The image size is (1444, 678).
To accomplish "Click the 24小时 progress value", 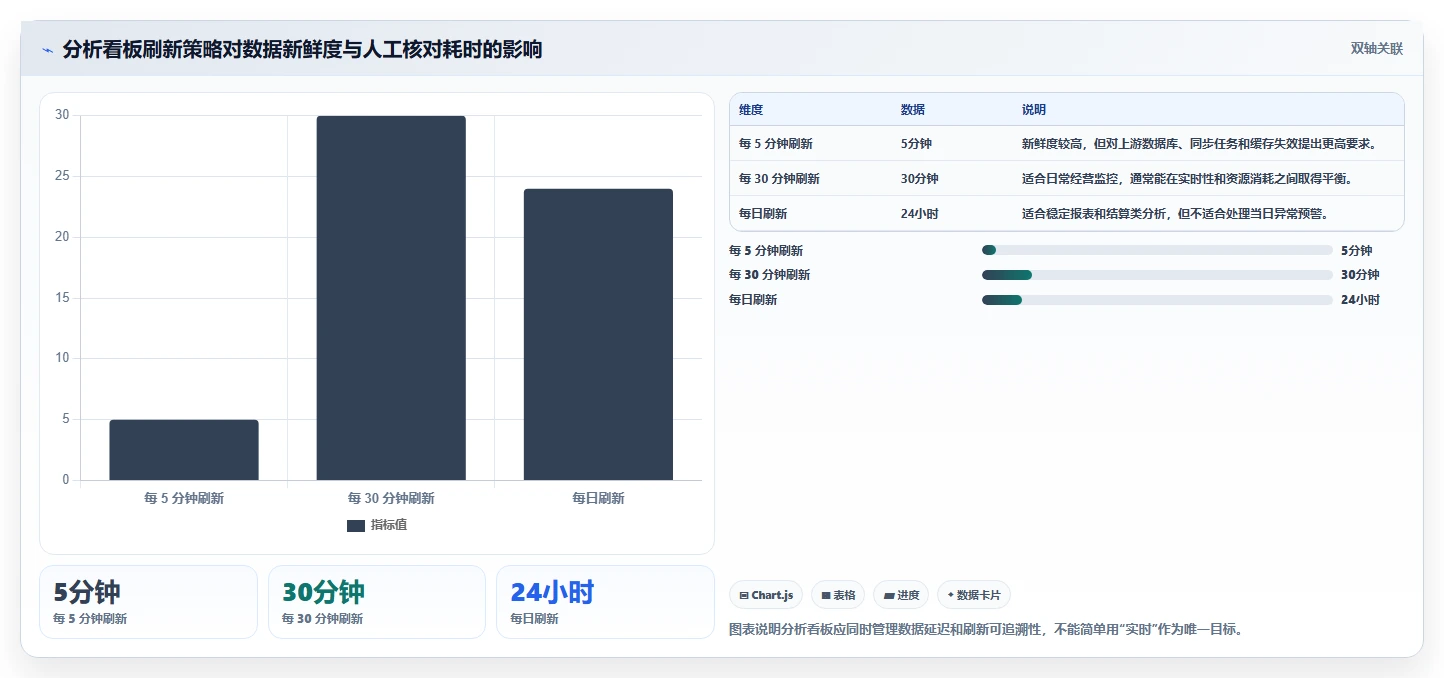I will [x=1360, y=300].
